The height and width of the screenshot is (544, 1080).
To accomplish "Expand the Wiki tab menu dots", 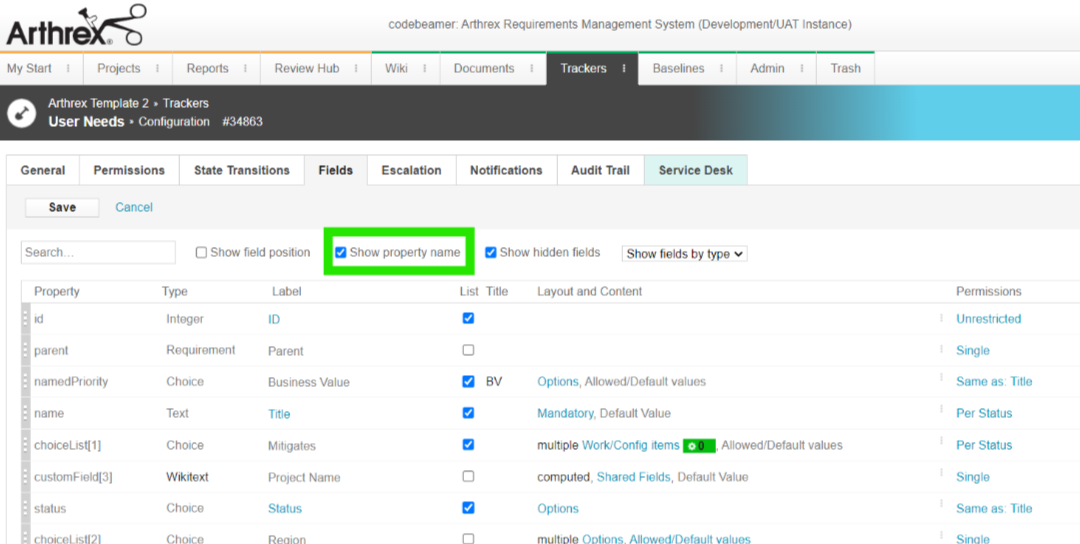I will (x=424, y=69).
